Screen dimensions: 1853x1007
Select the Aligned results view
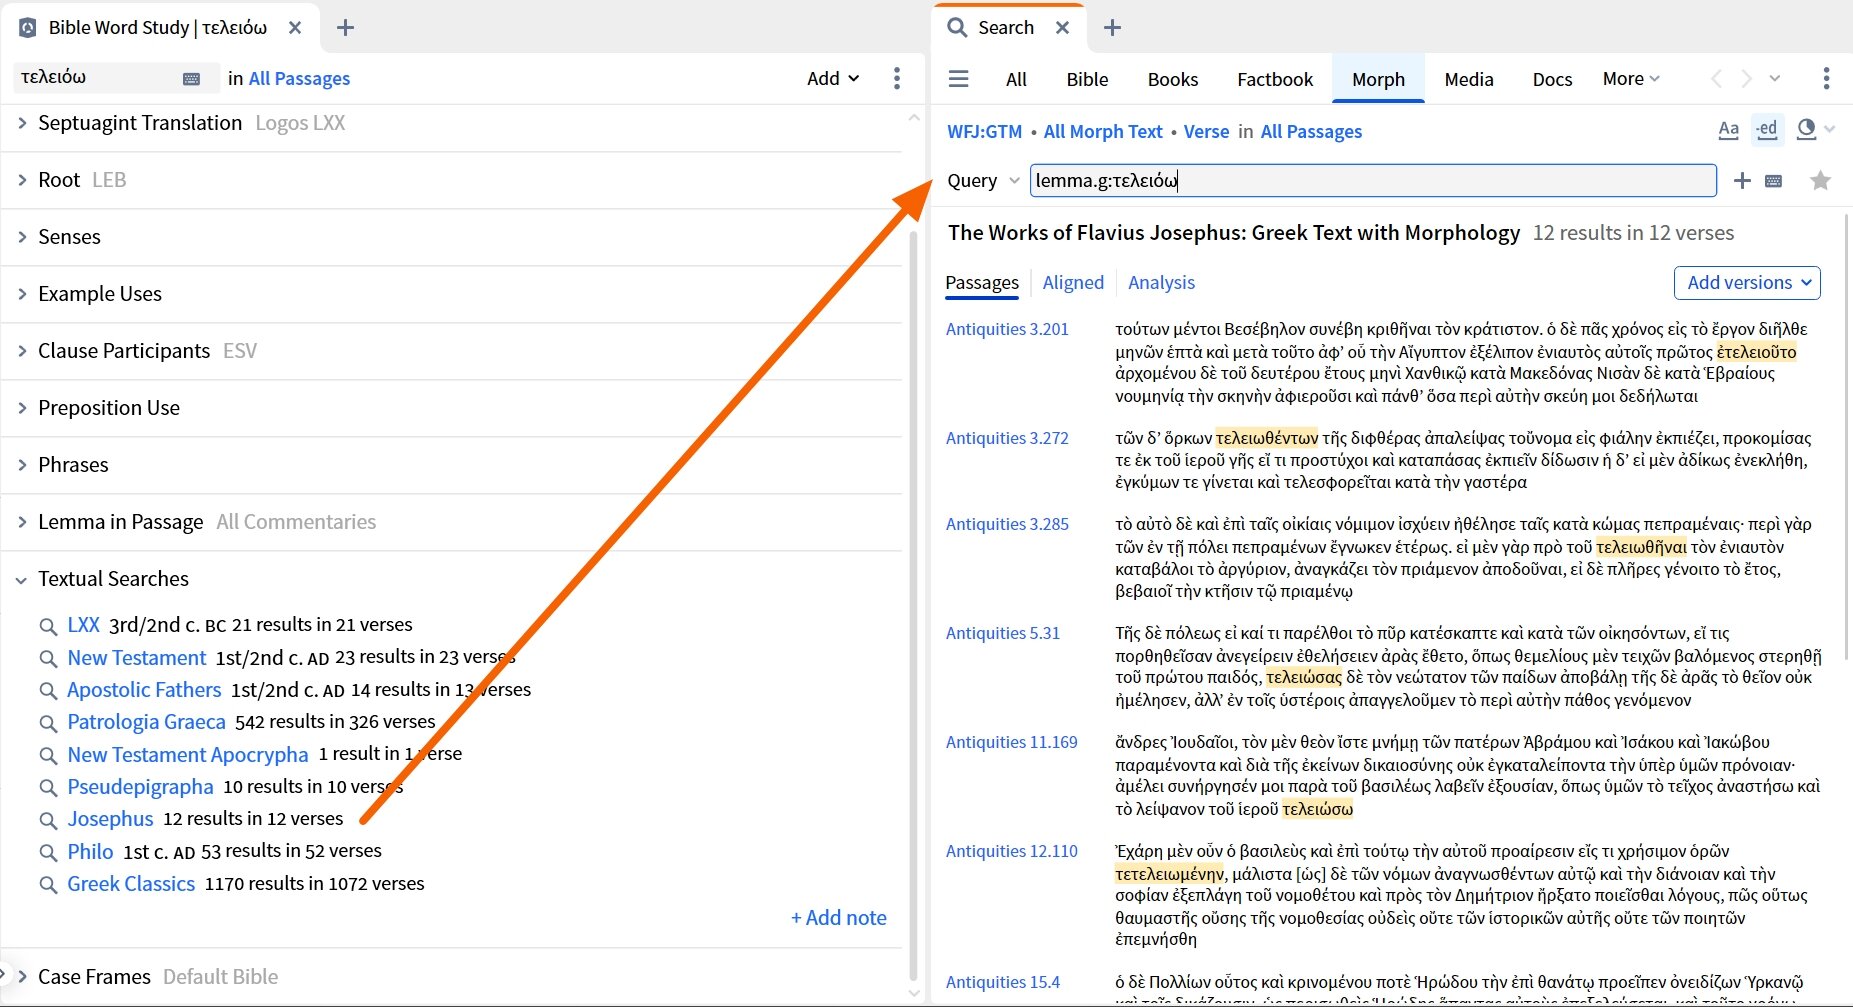[1073, 283]
